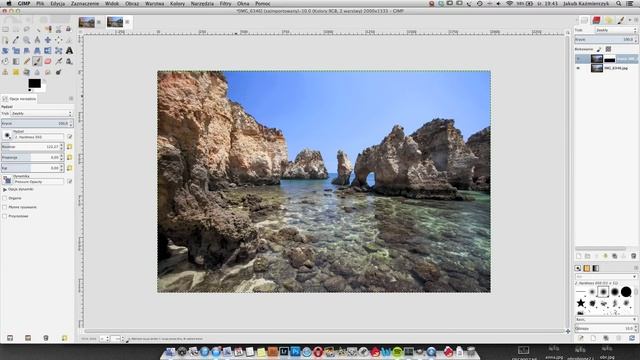Select the Smudge tool

click(x=48, y=72)
